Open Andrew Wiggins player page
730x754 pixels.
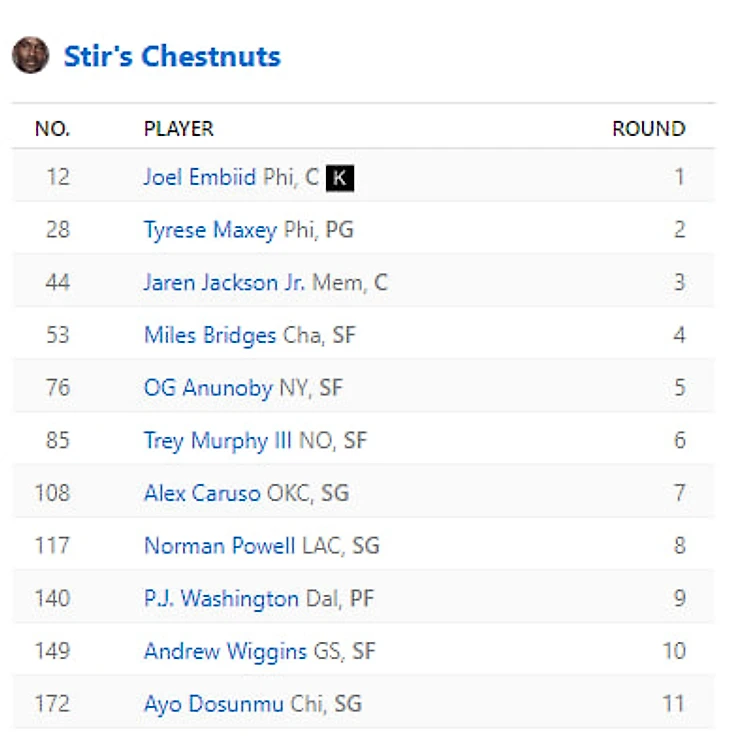pos(225,651)
